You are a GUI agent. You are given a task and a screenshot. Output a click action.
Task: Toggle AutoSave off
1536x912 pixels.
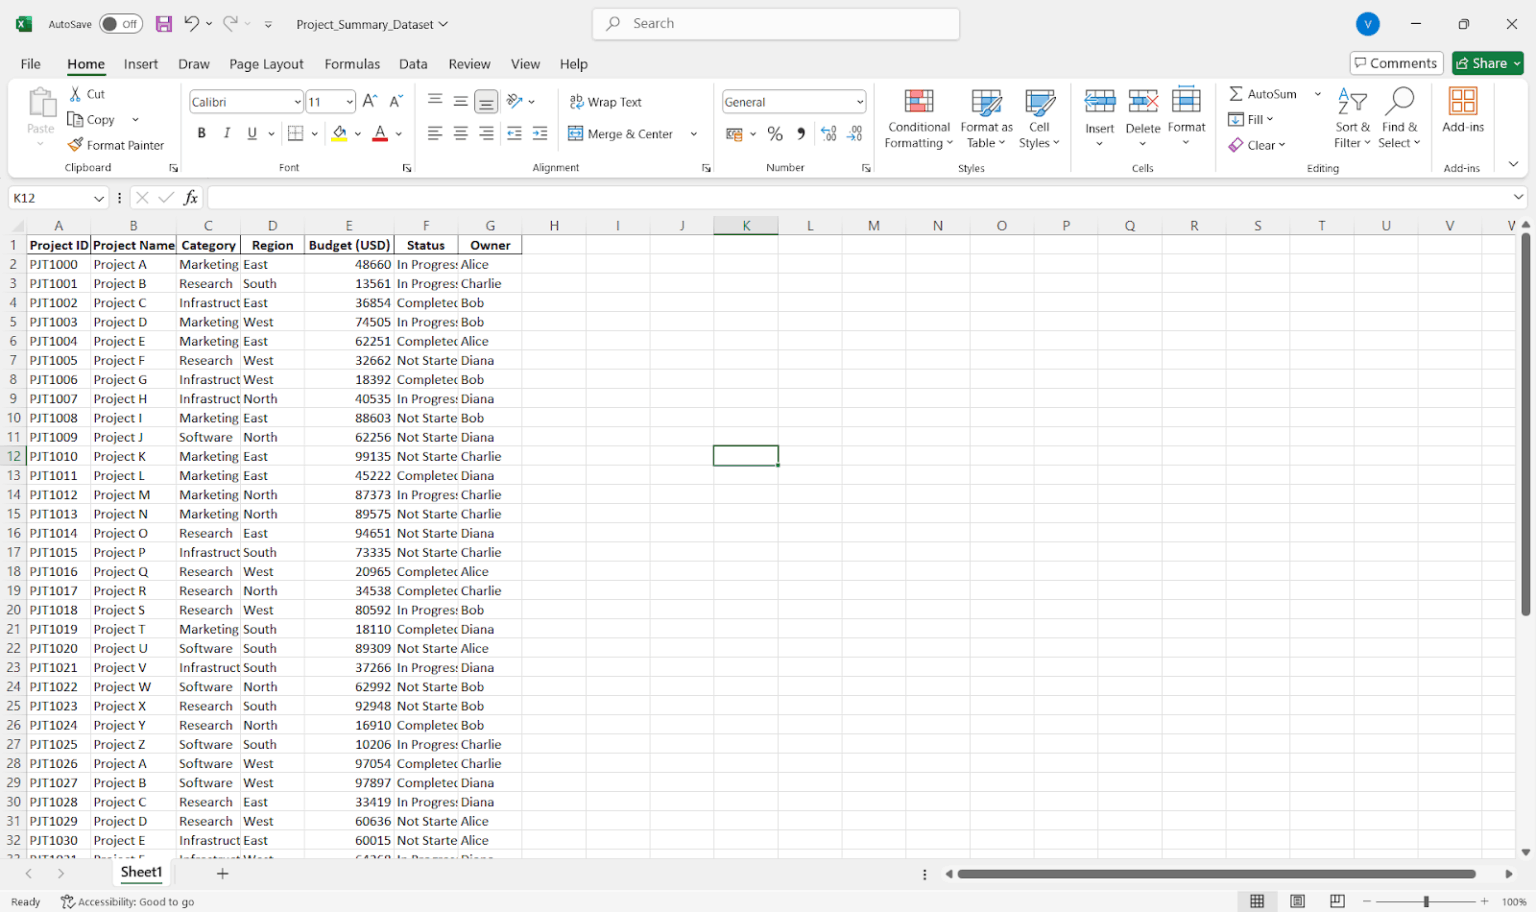120,23
